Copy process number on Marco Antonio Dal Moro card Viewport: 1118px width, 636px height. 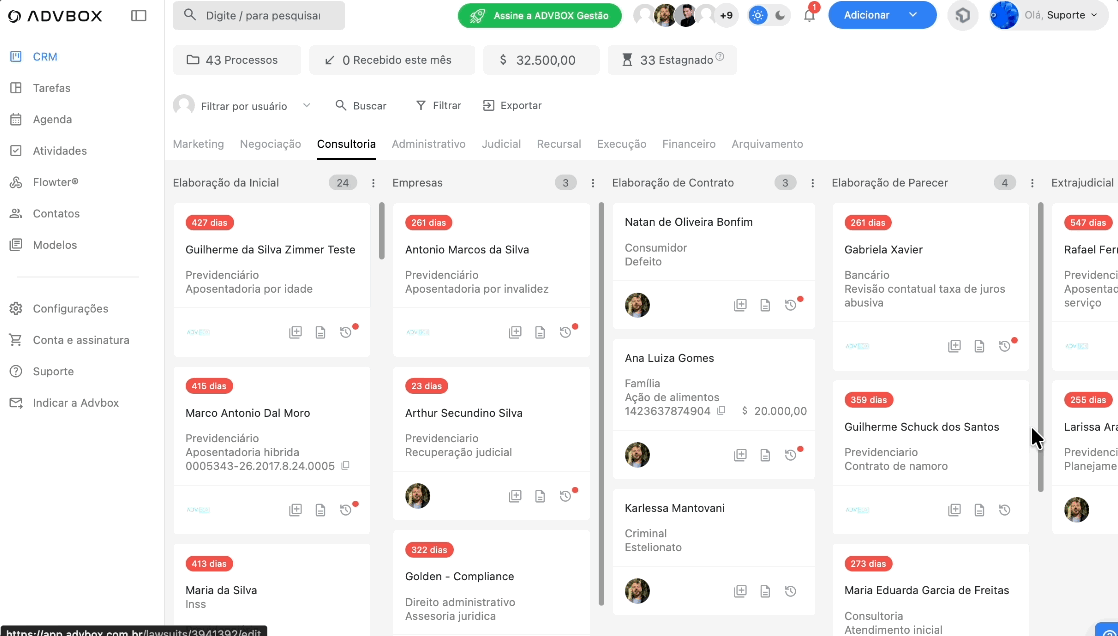tap(346, 466)
